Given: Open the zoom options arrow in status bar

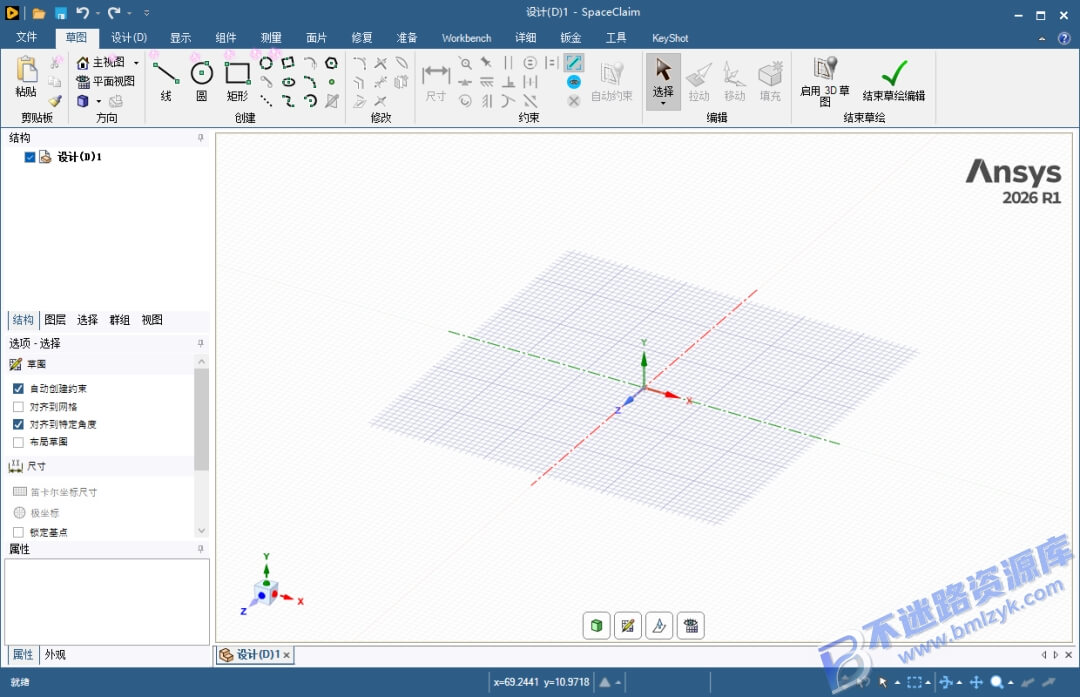Looking at the screenshot, I should pyautogui.click(x=1010, y=683).
